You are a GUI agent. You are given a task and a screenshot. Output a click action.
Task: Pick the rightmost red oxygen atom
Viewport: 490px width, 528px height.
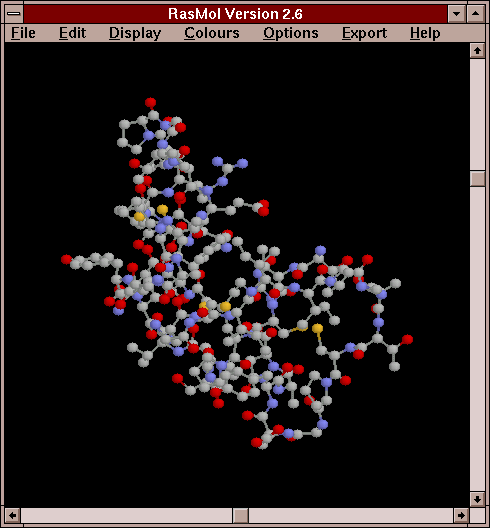point(407,339)
